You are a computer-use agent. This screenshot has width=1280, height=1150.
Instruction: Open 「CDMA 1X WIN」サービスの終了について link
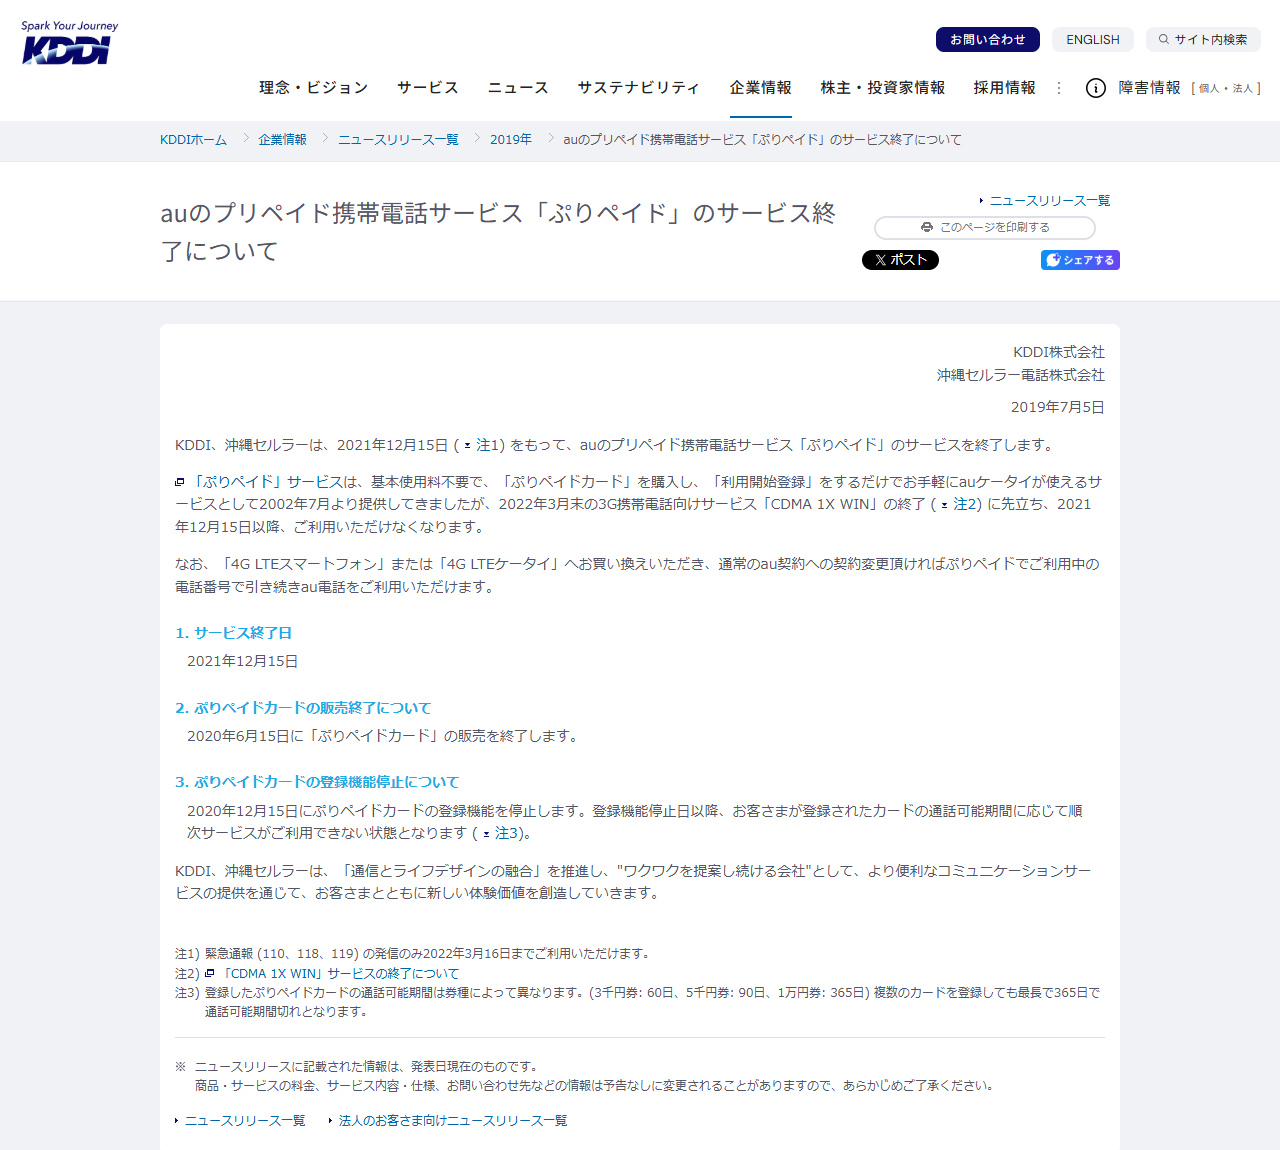(x=340, y=973)
